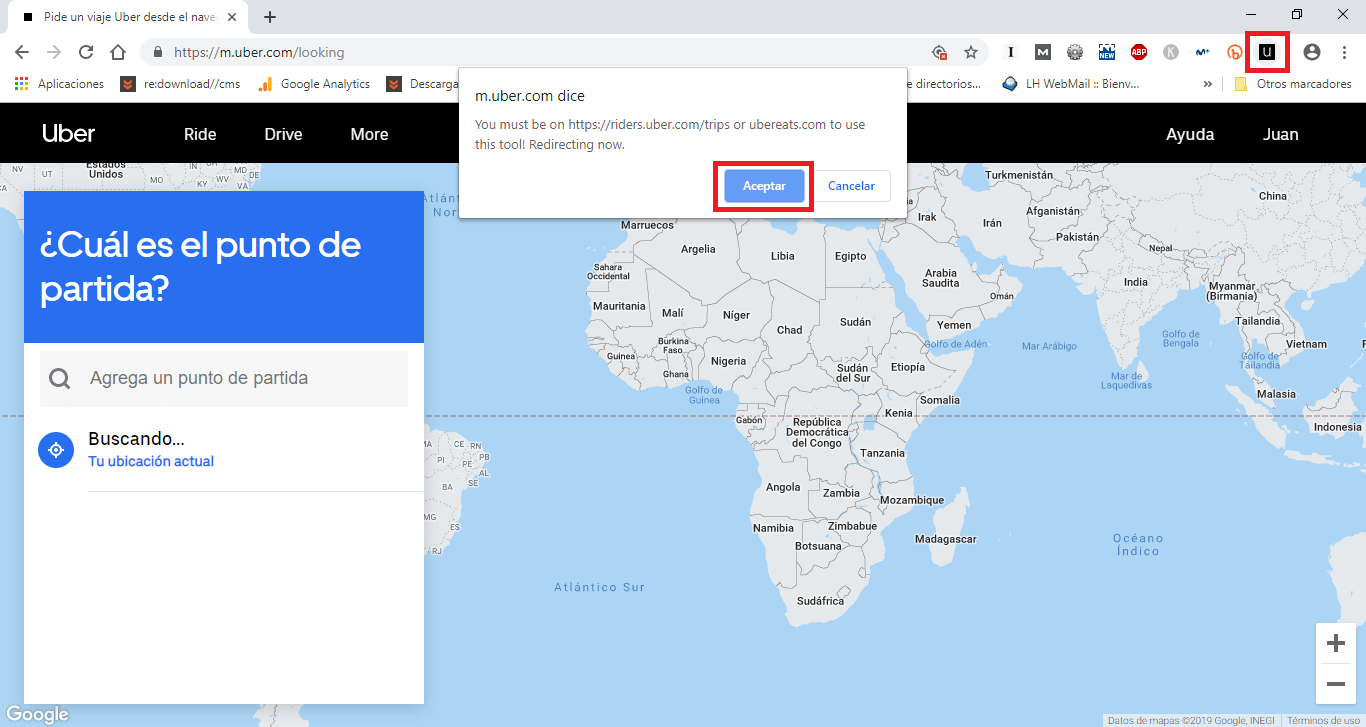Click the Sudáfrica map label
Image resolution: width=1366 pixels, height=727 pixels.
pos(821,601)
